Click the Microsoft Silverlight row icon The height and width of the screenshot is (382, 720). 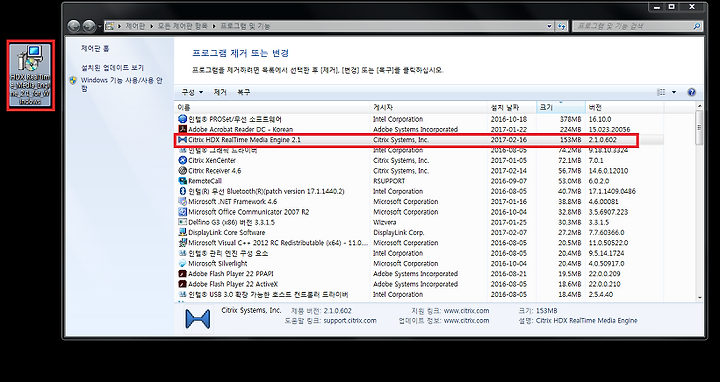(x=182, y=264)
